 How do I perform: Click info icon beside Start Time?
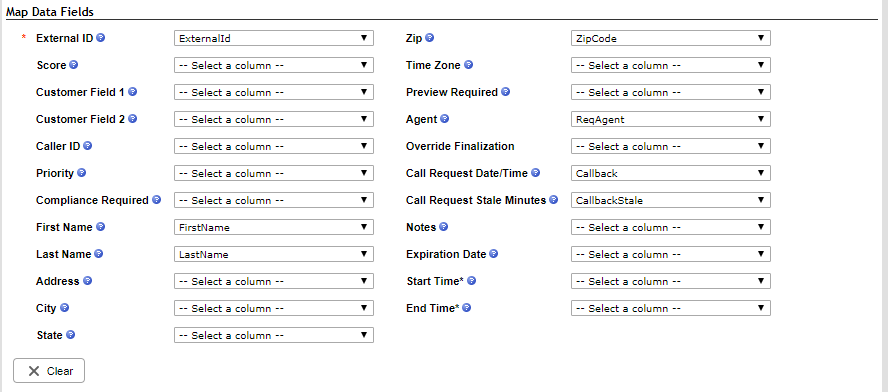[x=471, y=281]
